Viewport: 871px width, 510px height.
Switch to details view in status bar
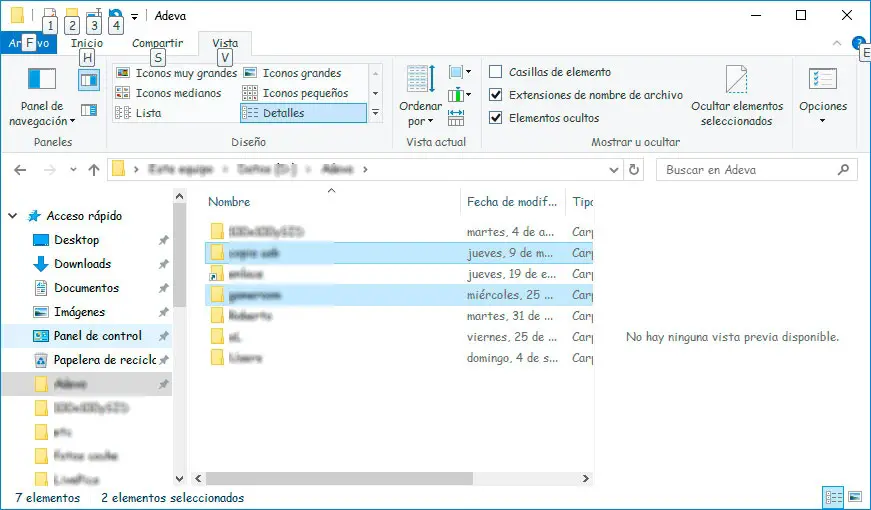point(833,497)
